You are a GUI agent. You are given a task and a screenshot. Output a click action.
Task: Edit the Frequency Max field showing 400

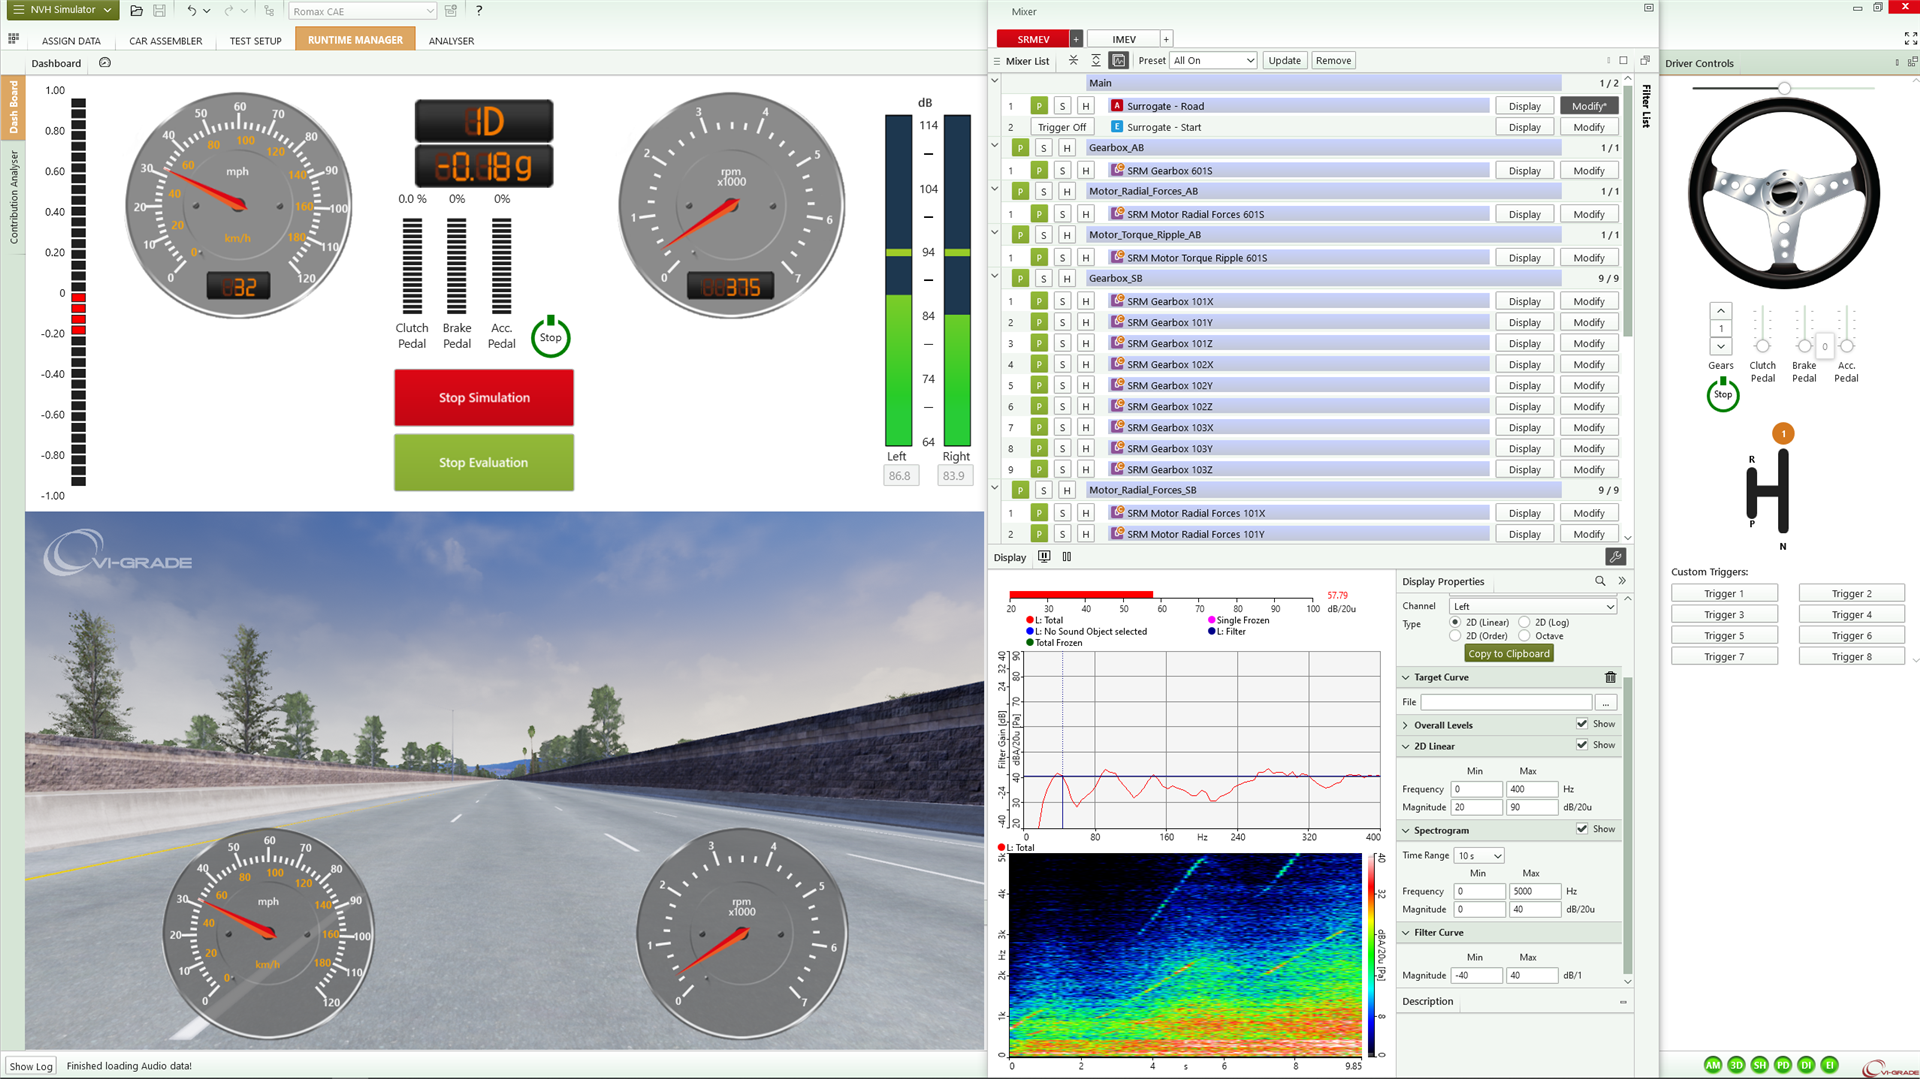1532,789
